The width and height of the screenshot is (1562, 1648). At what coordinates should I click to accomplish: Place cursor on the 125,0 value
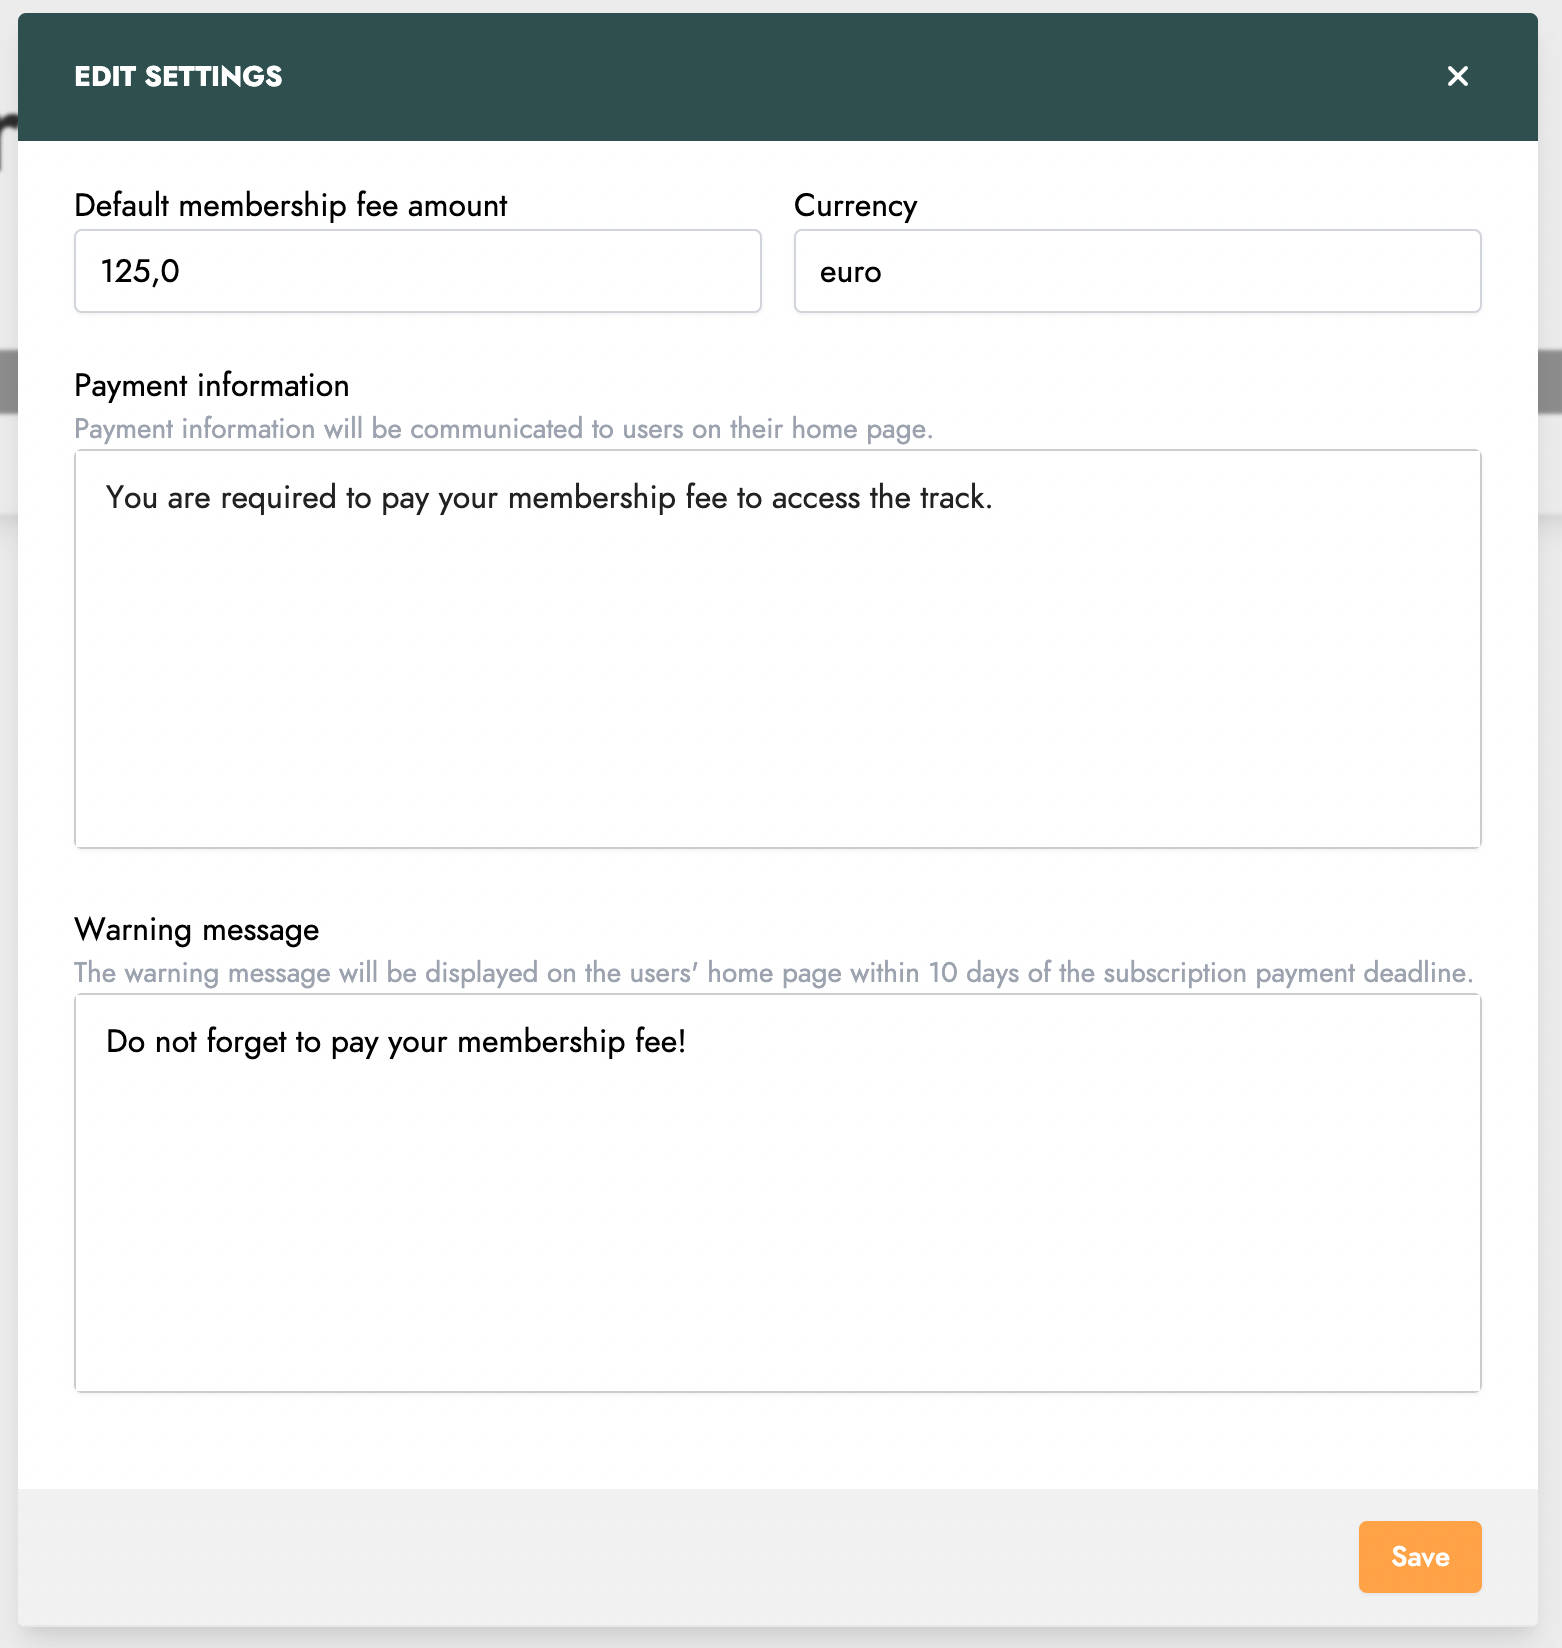(x=140, y=271)
